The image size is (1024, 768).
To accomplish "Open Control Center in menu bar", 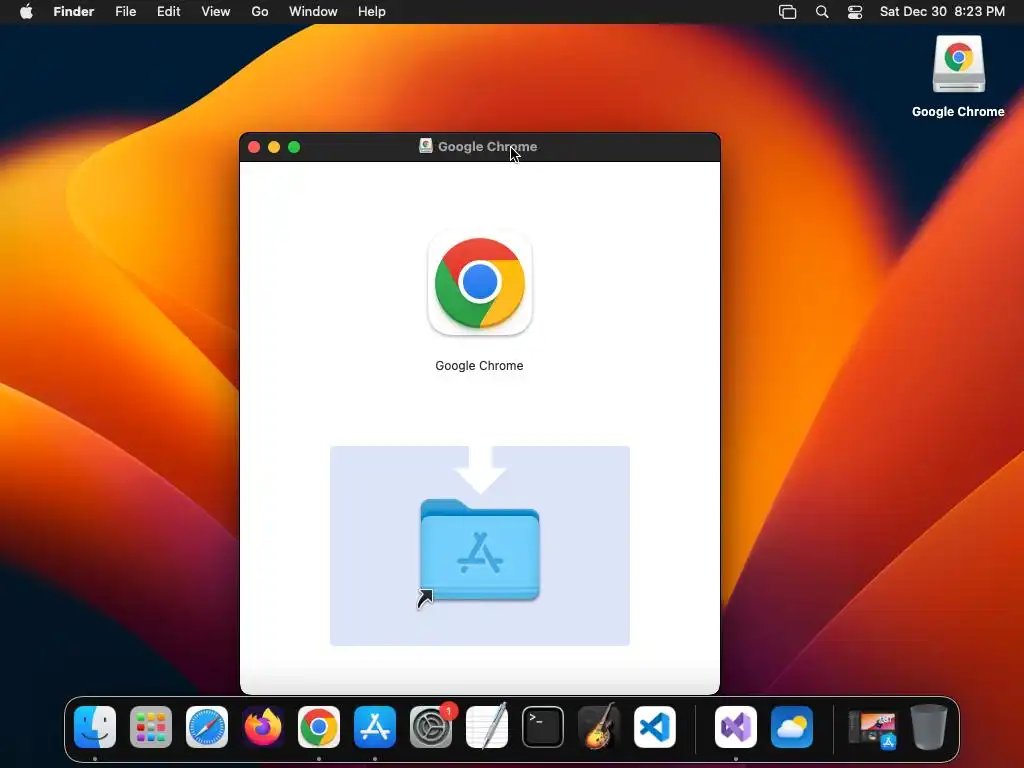I will [855, 12].
